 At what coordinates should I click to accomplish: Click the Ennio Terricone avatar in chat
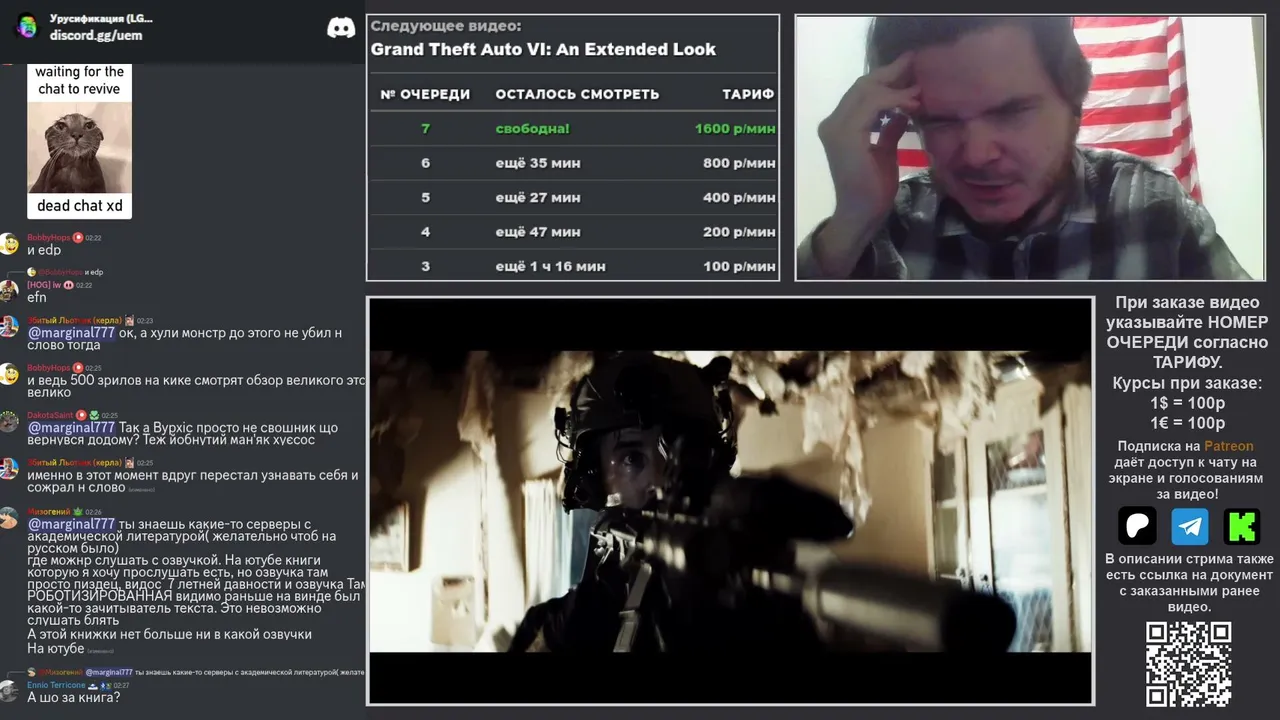pos(9,691)
